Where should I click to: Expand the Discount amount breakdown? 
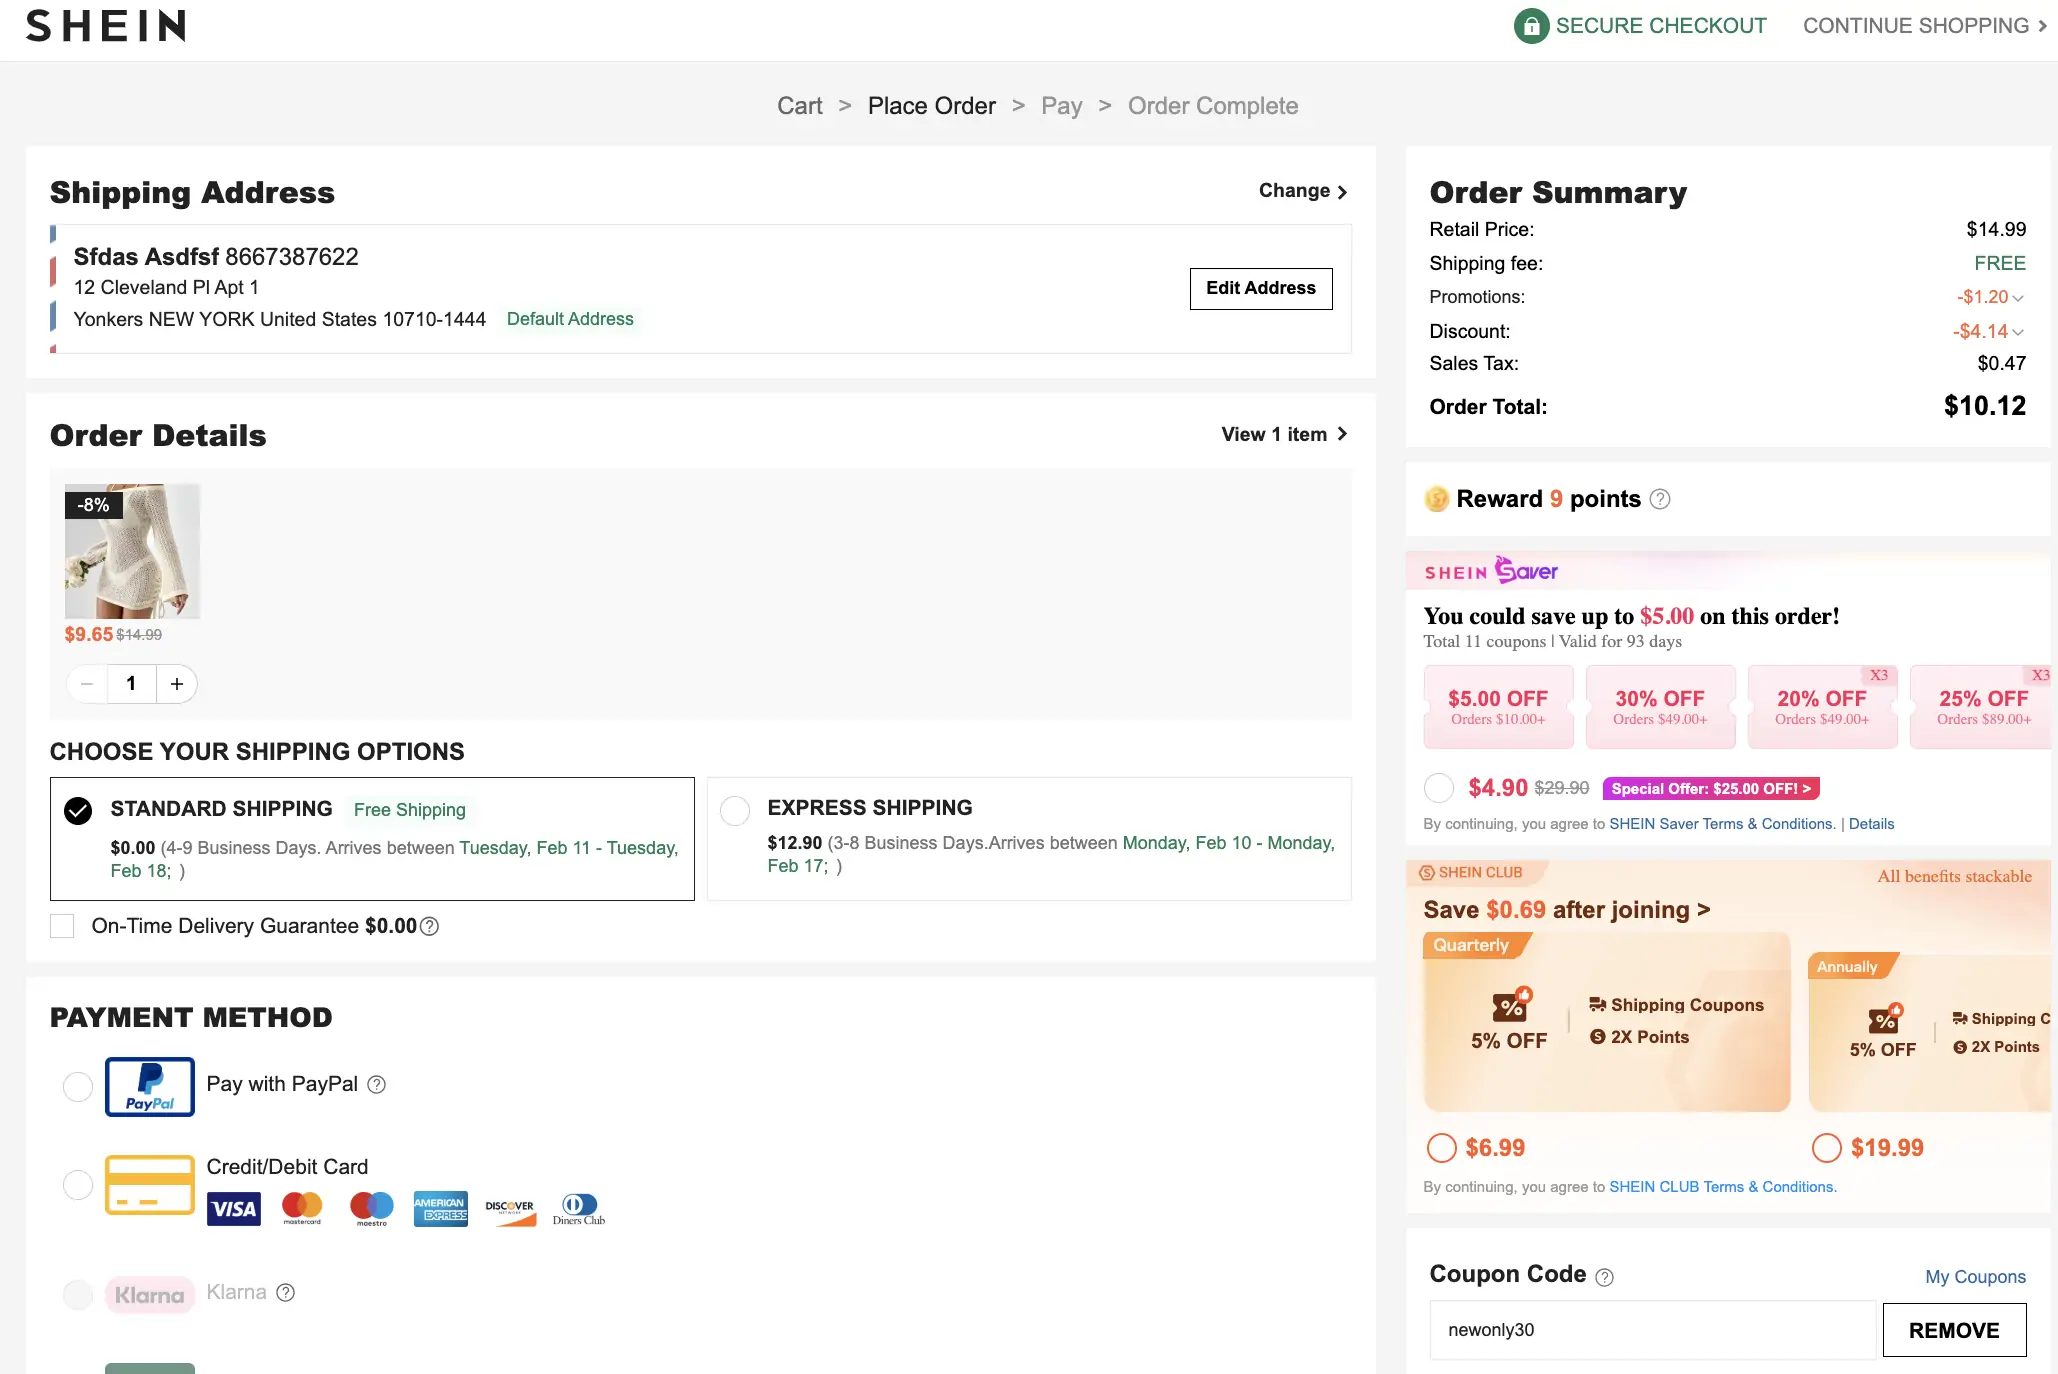(x=2017, y=332)
